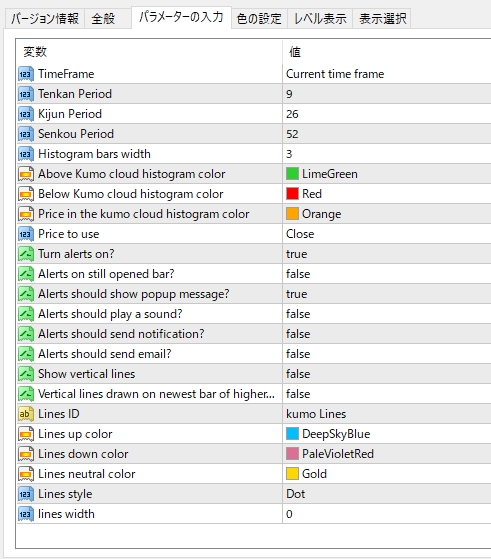Click Alerts should send email icon

pos(26,354)
